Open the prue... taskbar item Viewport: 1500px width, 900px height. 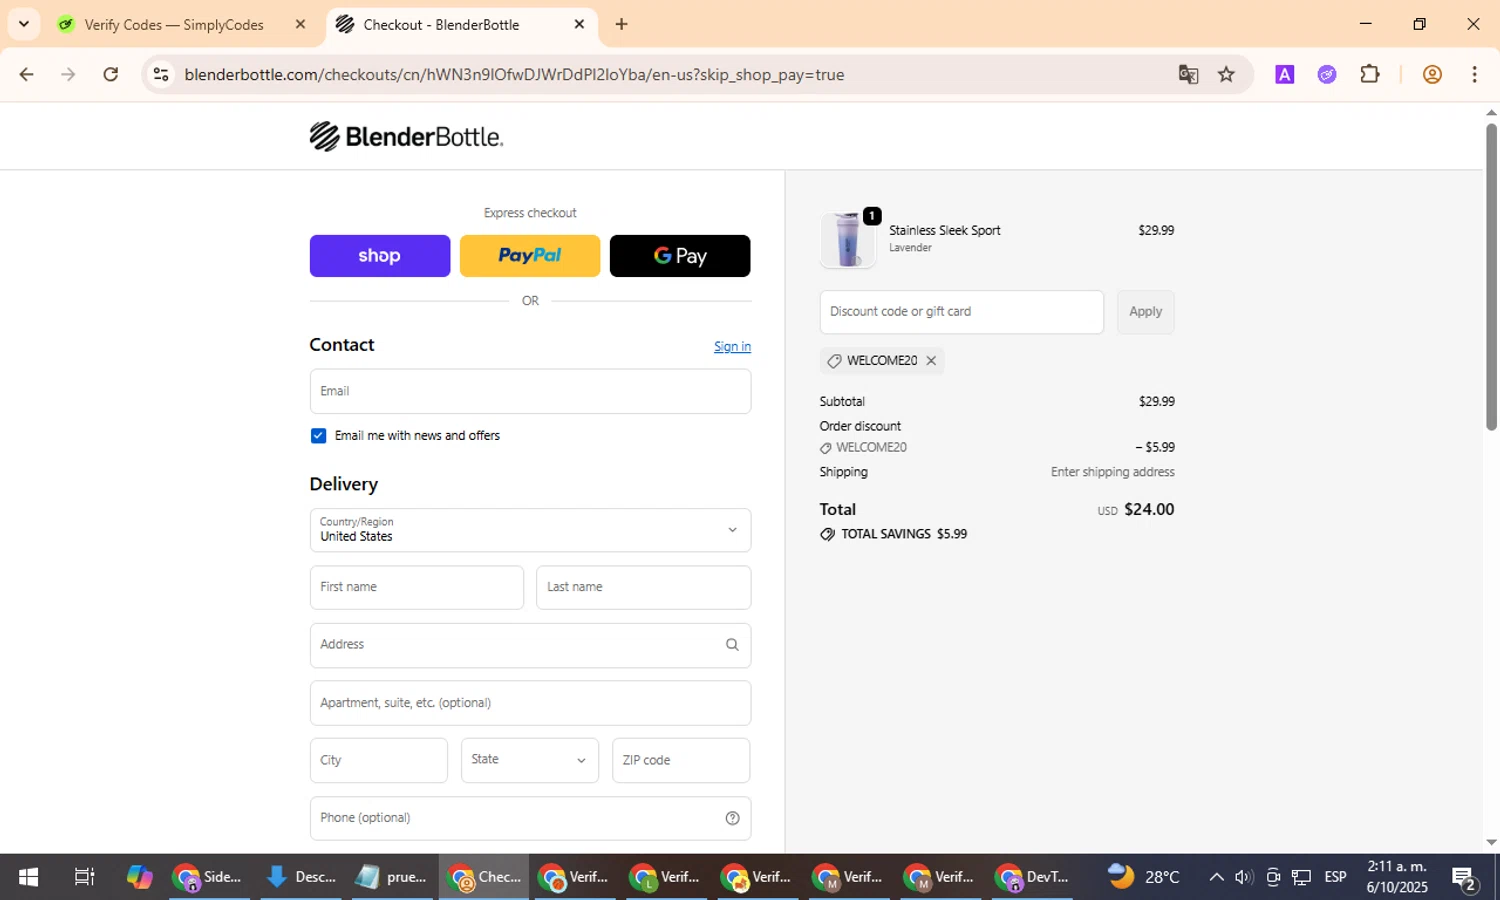(392, 877)
